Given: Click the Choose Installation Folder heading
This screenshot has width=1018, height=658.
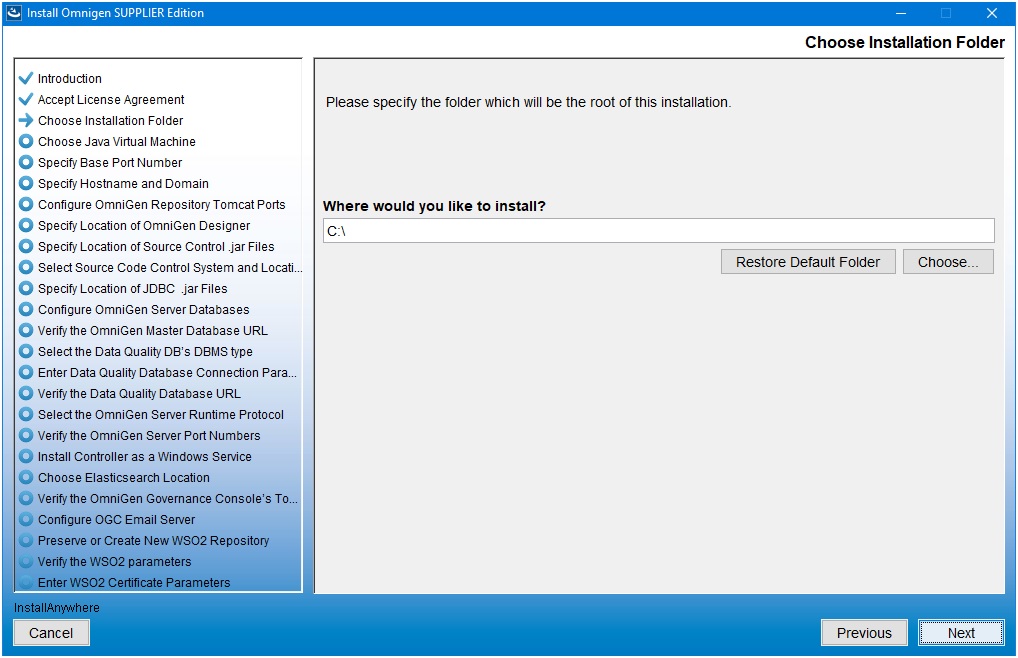Looking at the screenshot, I should 904,42.
